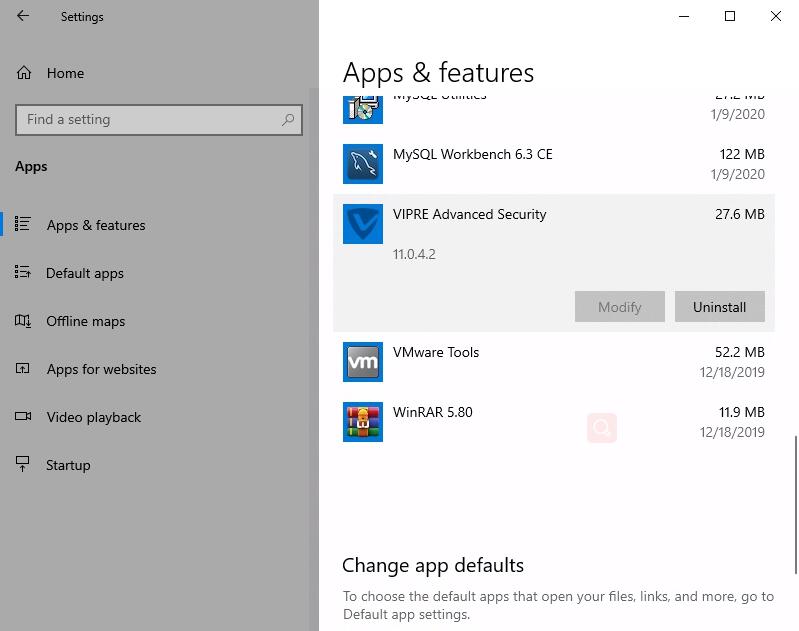Maximize the Settings window

730,16
